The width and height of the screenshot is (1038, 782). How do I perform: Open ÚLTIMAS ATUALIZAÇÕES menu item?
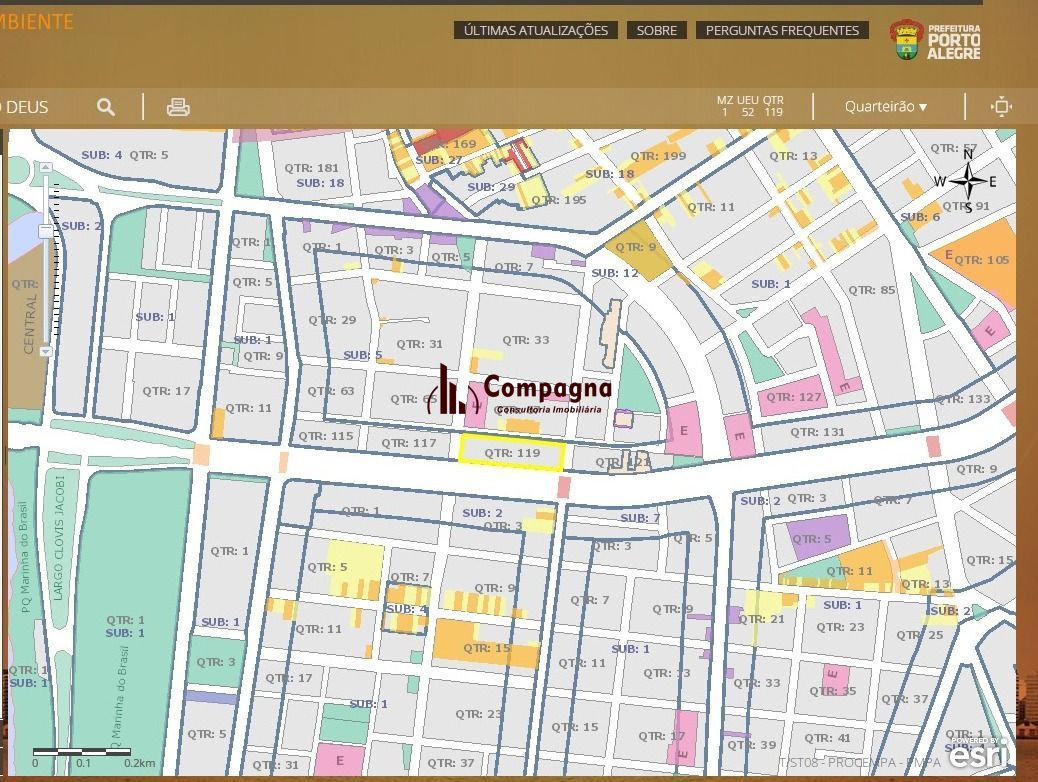coord(536,30)
